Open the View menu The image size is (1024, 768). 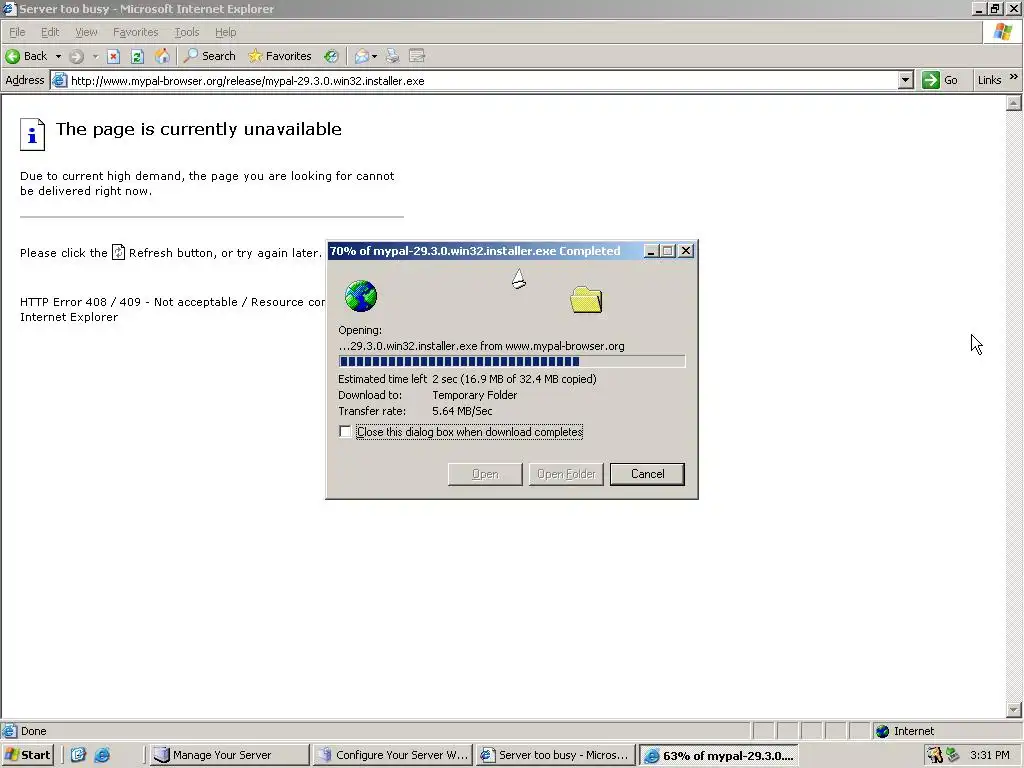pos(86,32)
